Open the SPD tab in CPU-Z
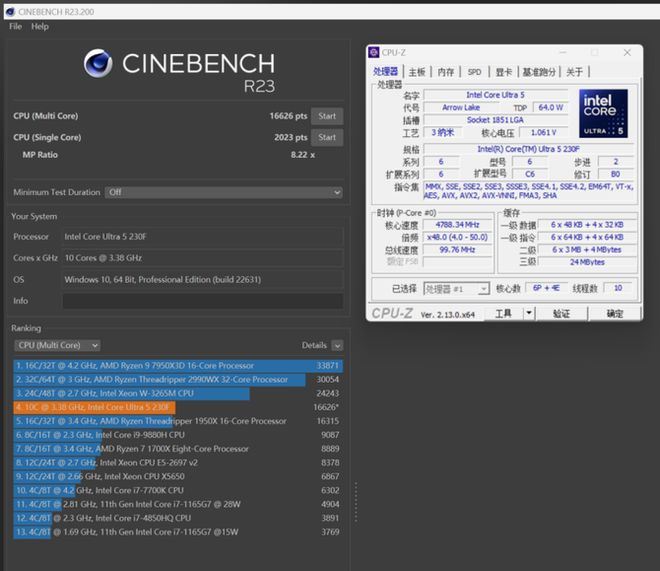 (x=474, y=72)
